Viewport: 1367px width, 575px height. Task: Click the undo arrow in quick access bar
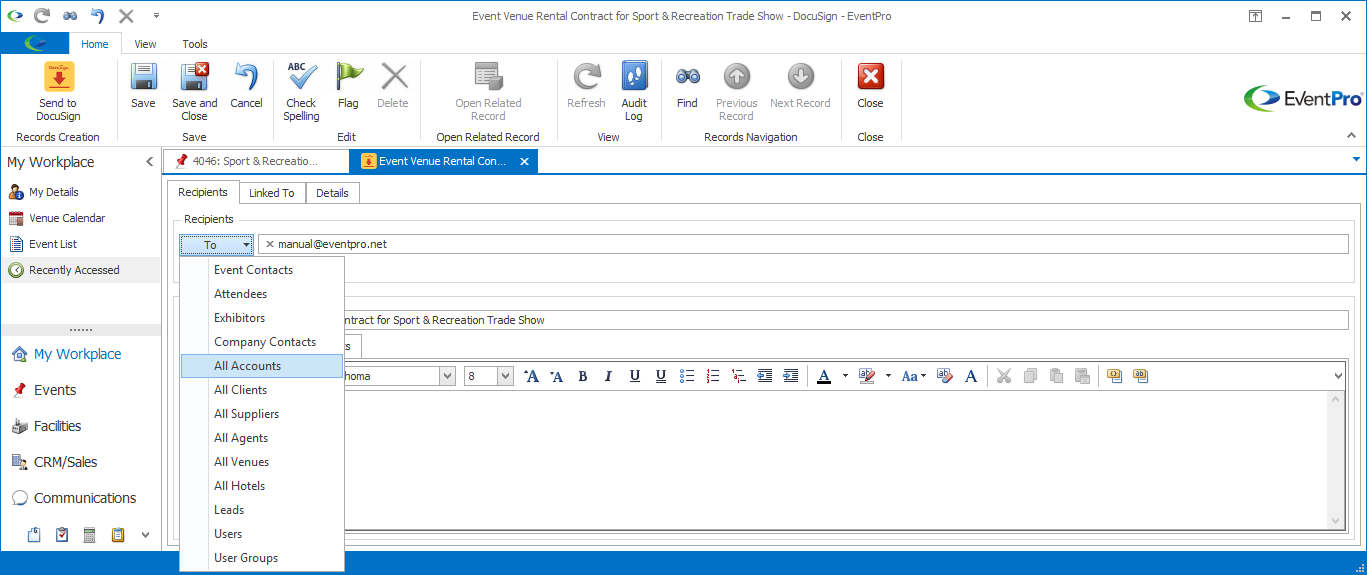tap(97, 16)
